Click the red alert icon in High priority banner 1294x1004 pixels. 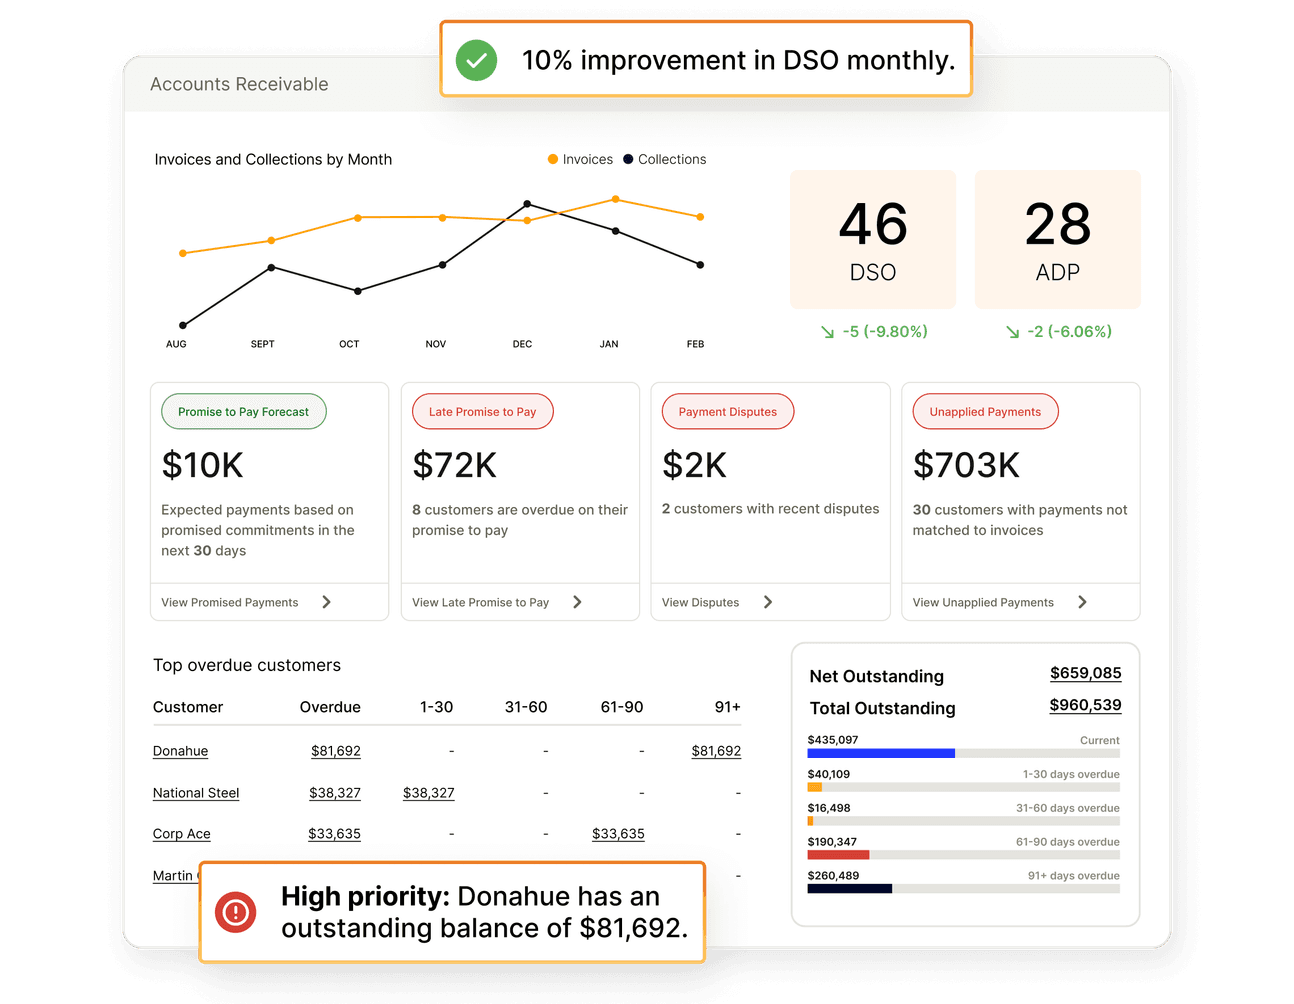tap(236, 912)
